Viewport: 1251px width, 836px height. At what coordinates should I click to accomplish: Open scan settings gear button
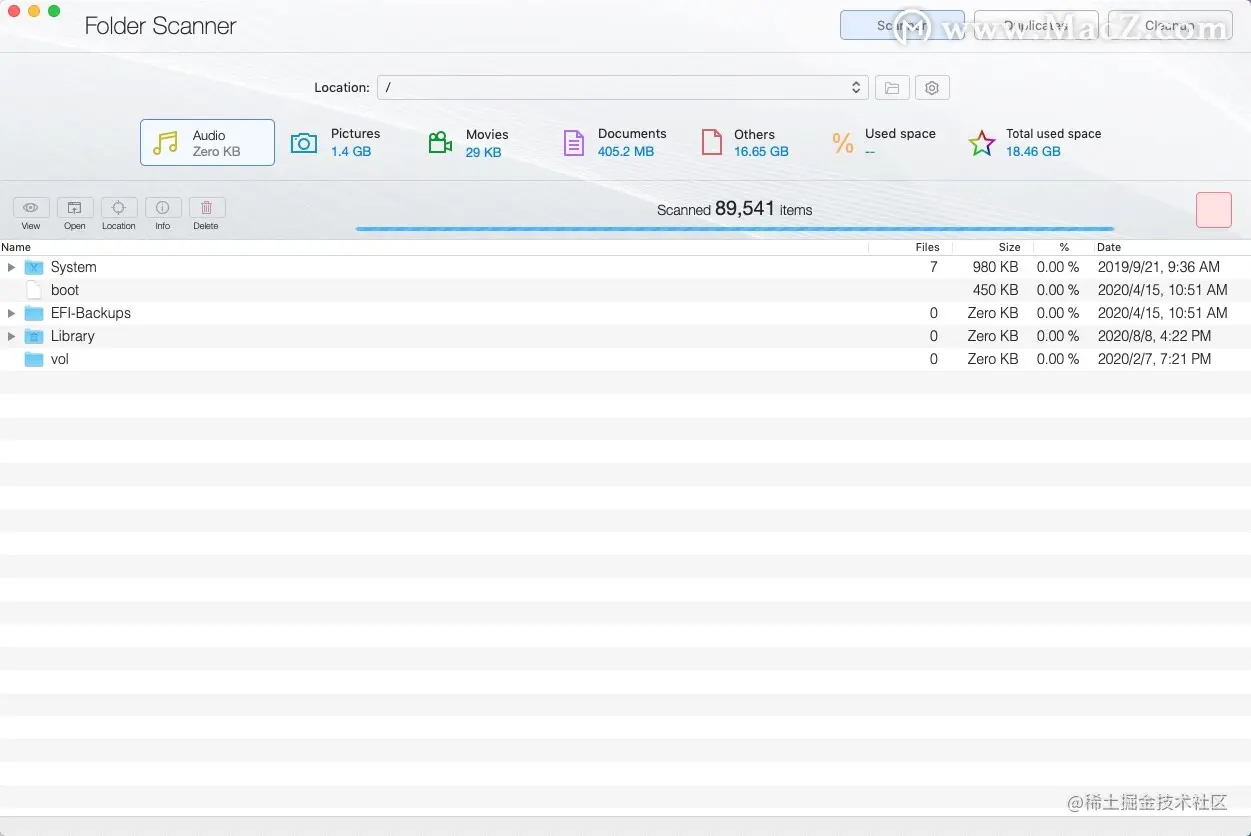click(x=932, y=88)
